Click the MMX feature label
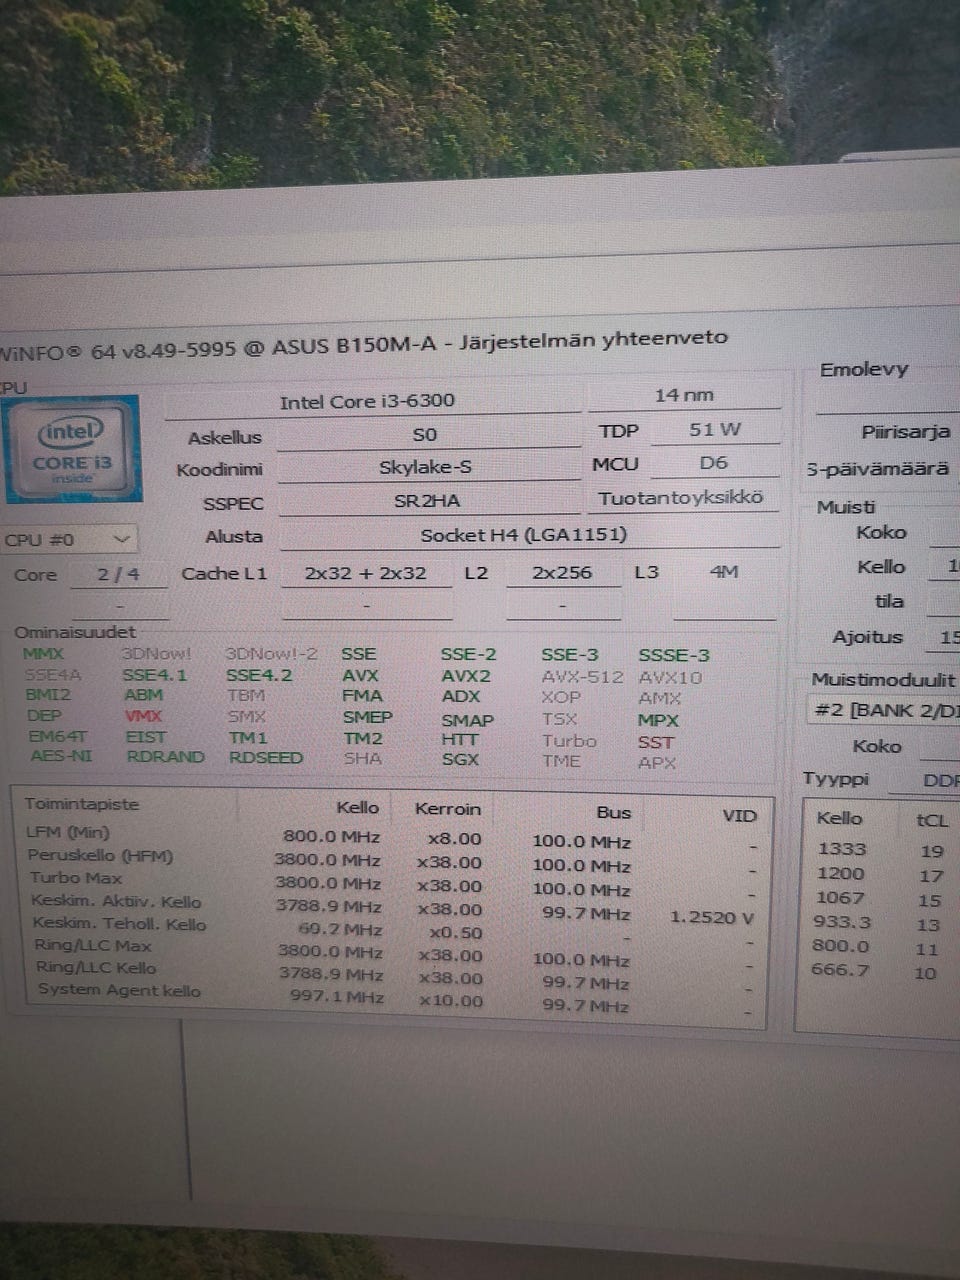 pyautogui.click(x=43, y=654)
